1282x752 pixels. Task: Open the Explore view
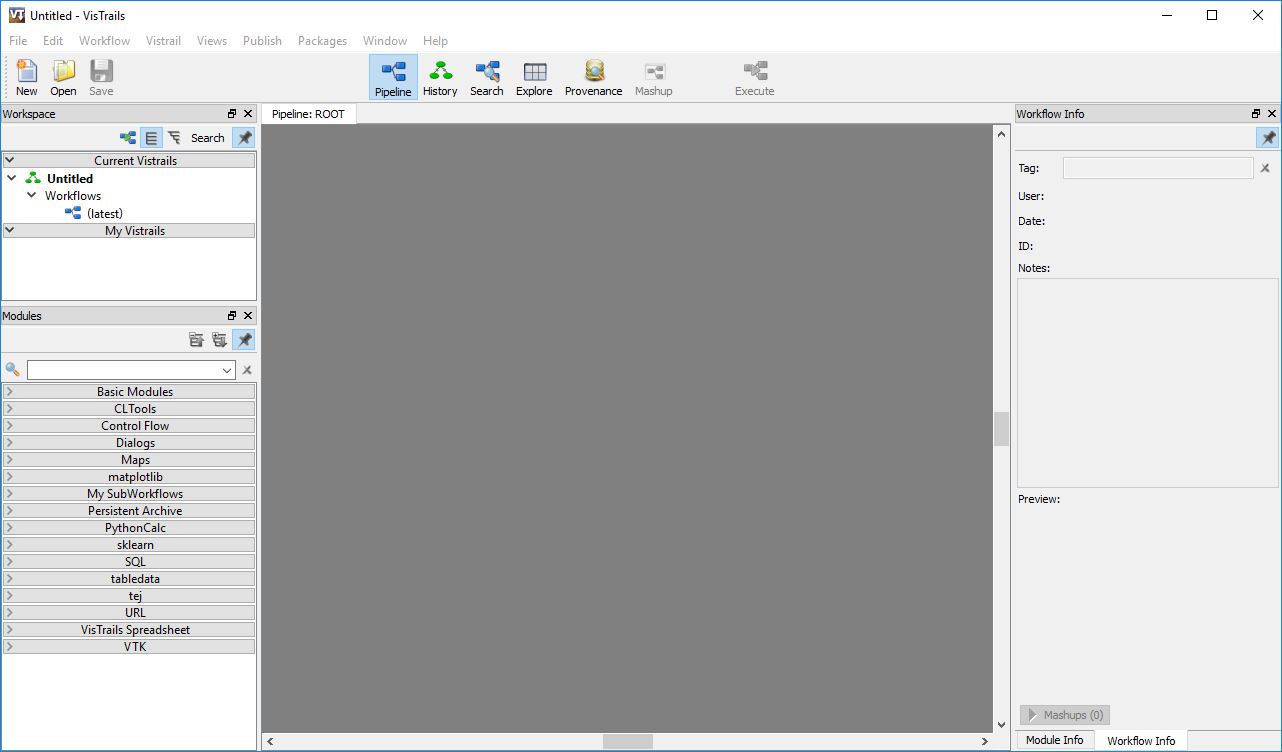(534, 77)
